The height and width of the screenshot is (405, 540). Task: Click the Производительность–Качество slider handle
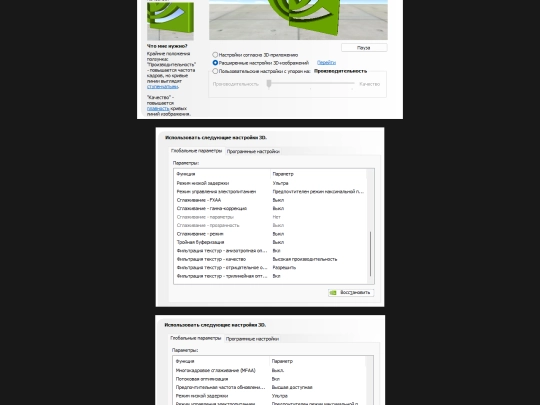(x=269, y=84)
